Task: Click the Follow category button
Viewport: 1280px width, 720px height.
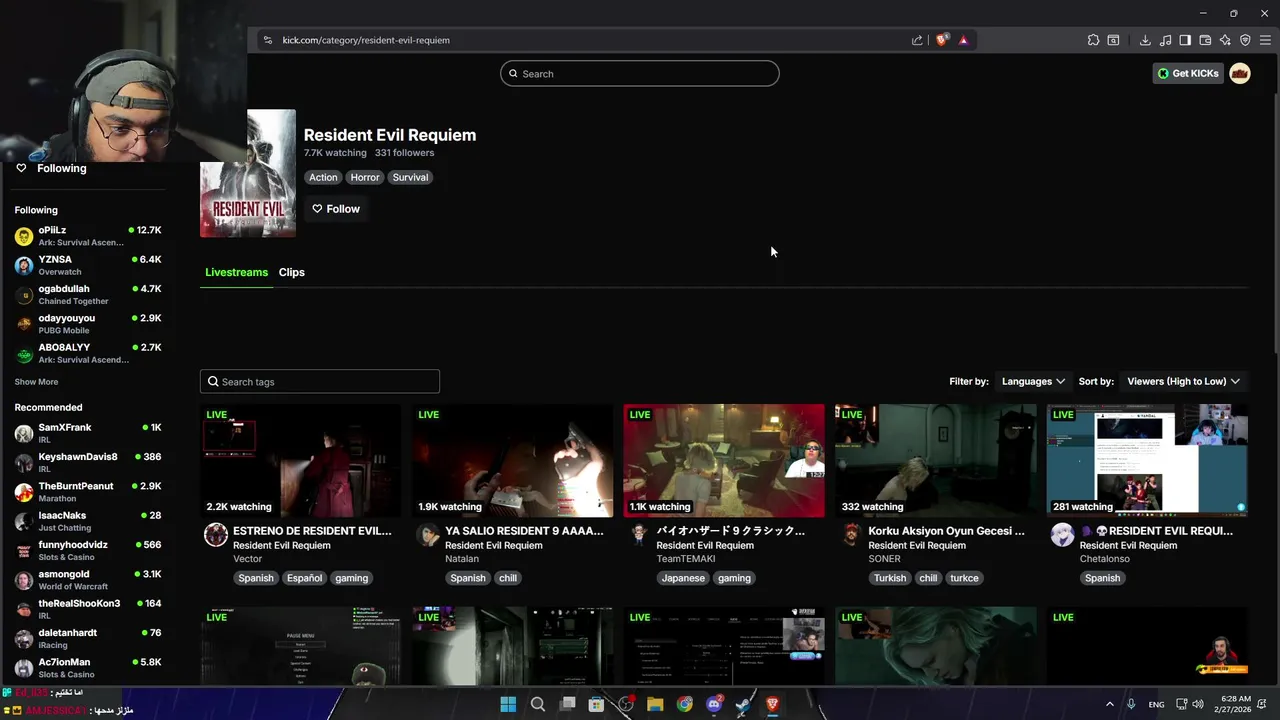Action: click(336, 209)
